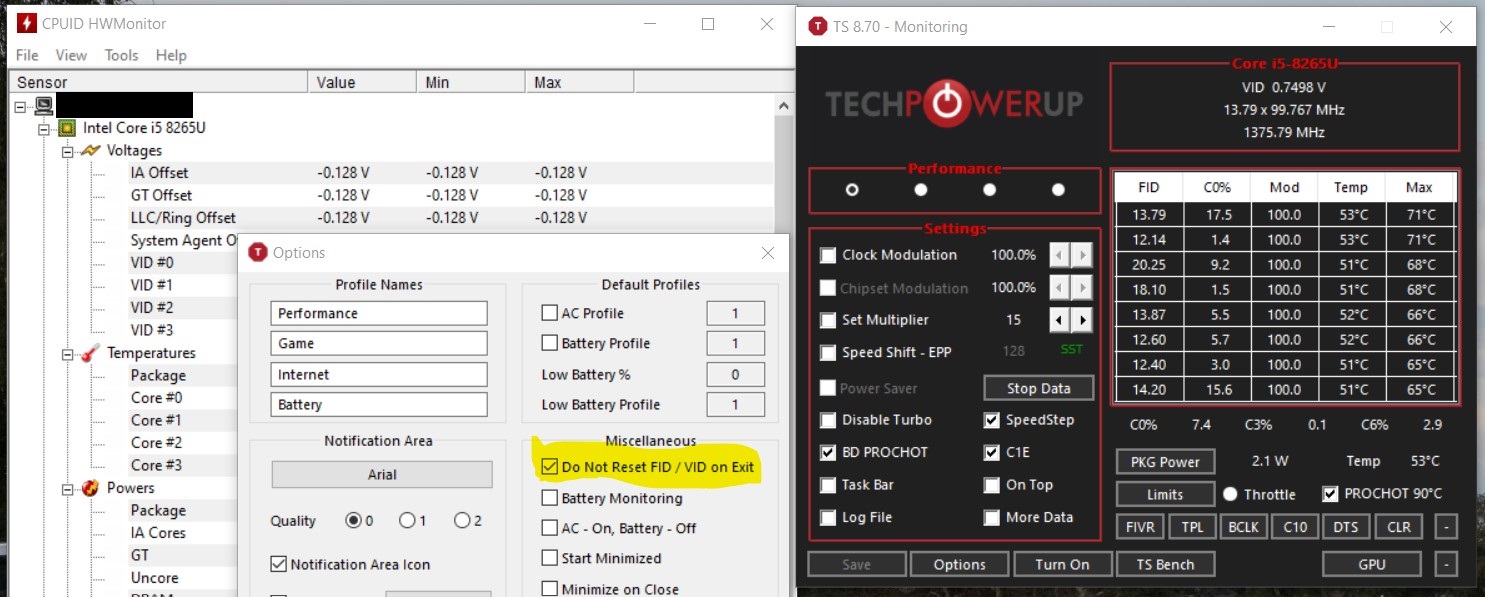Click the Stop Data button
Image resolution: width=1485 pixels, height=597 pixels.
point(1038,388)
